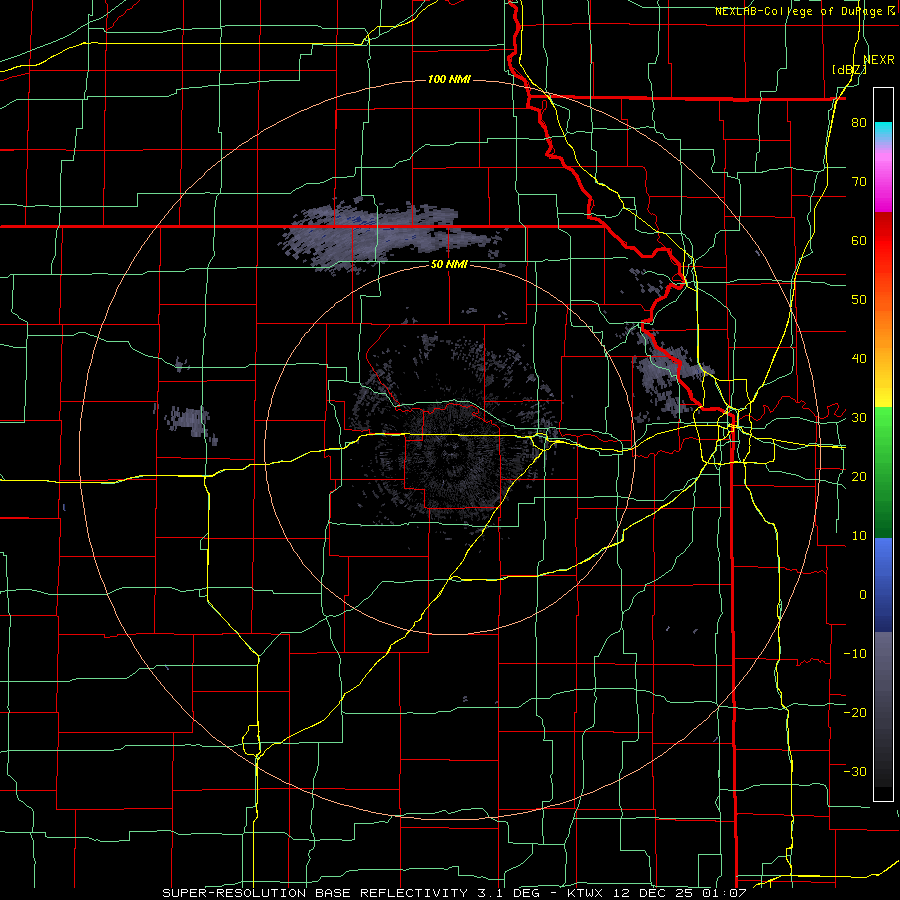Click the 0 value on the color scale
The height and width of the screenshot is (900, 900).
click(x=863, y=595)
